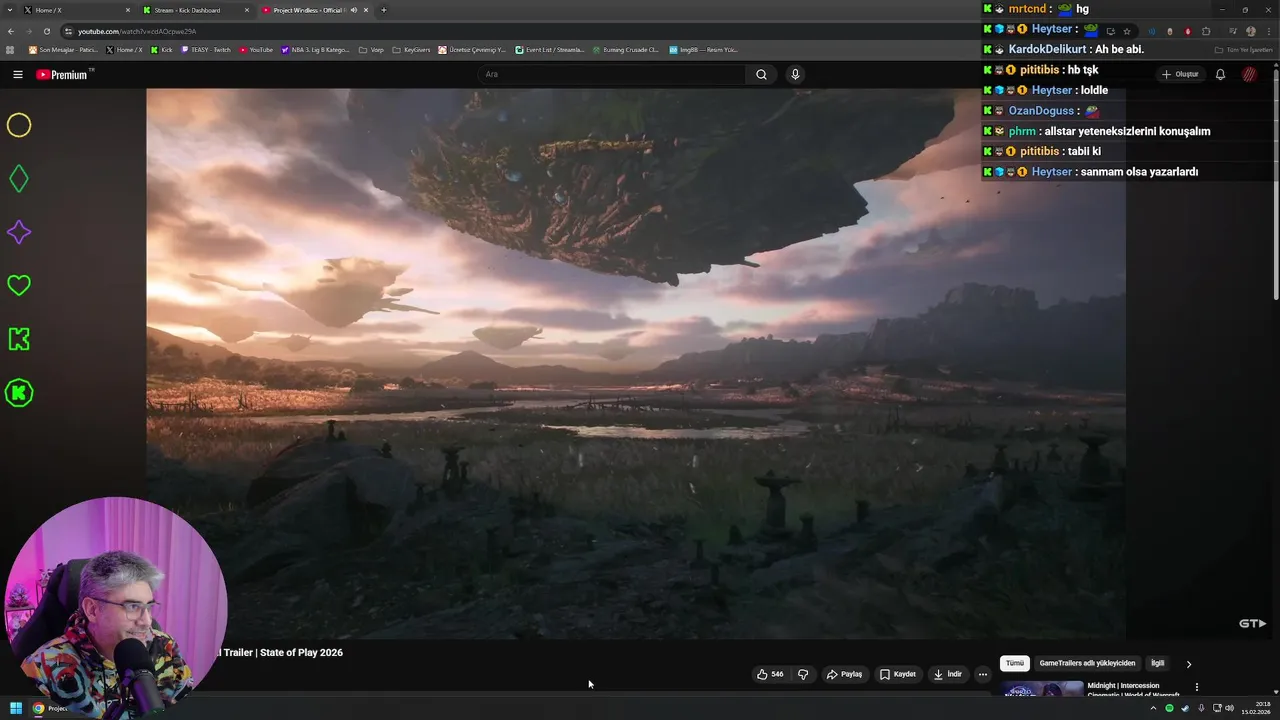
Task: Open the taskbar volume control
Action: click(1229, 708)
